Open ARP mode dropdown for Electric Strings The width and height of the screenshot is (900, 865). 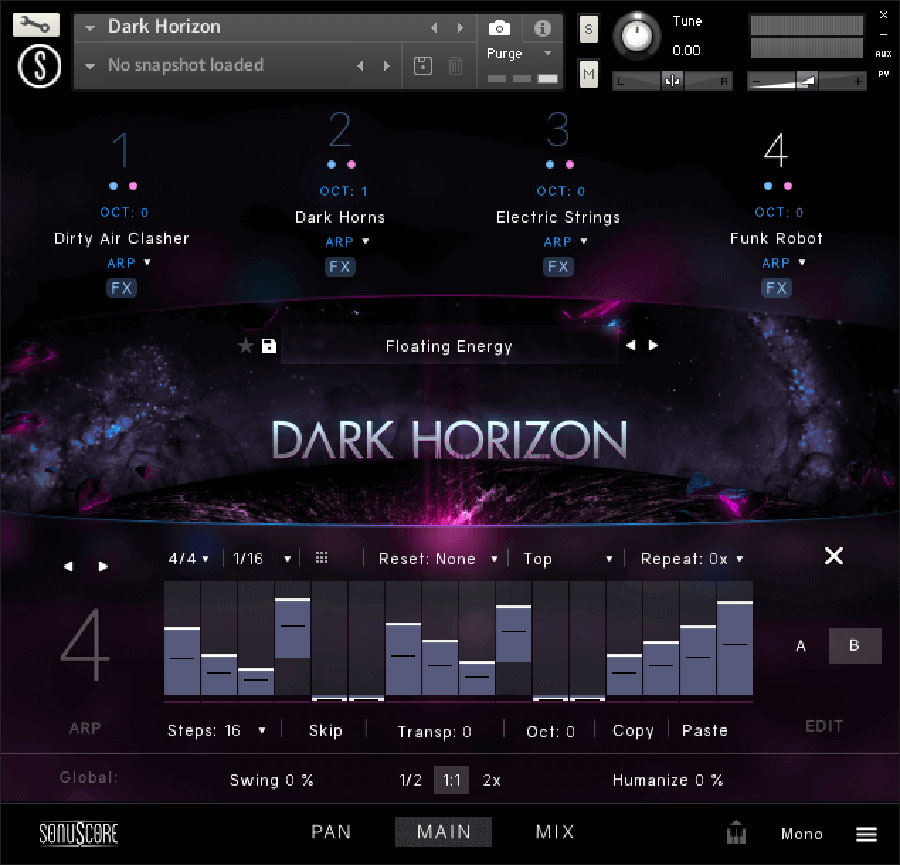tap(584, 241)
